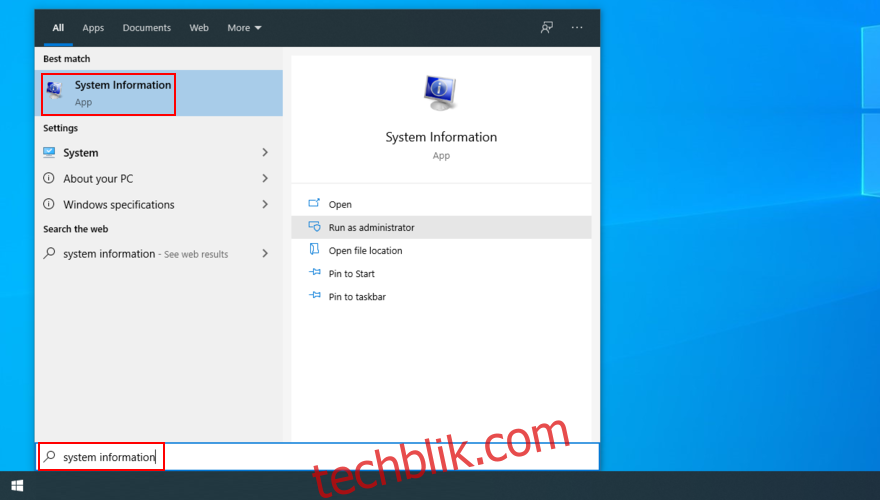Click the magnifier icon beside web search result
Image resolution: width=880 pixels, height=500 pixels.
[x=49, y=253]
